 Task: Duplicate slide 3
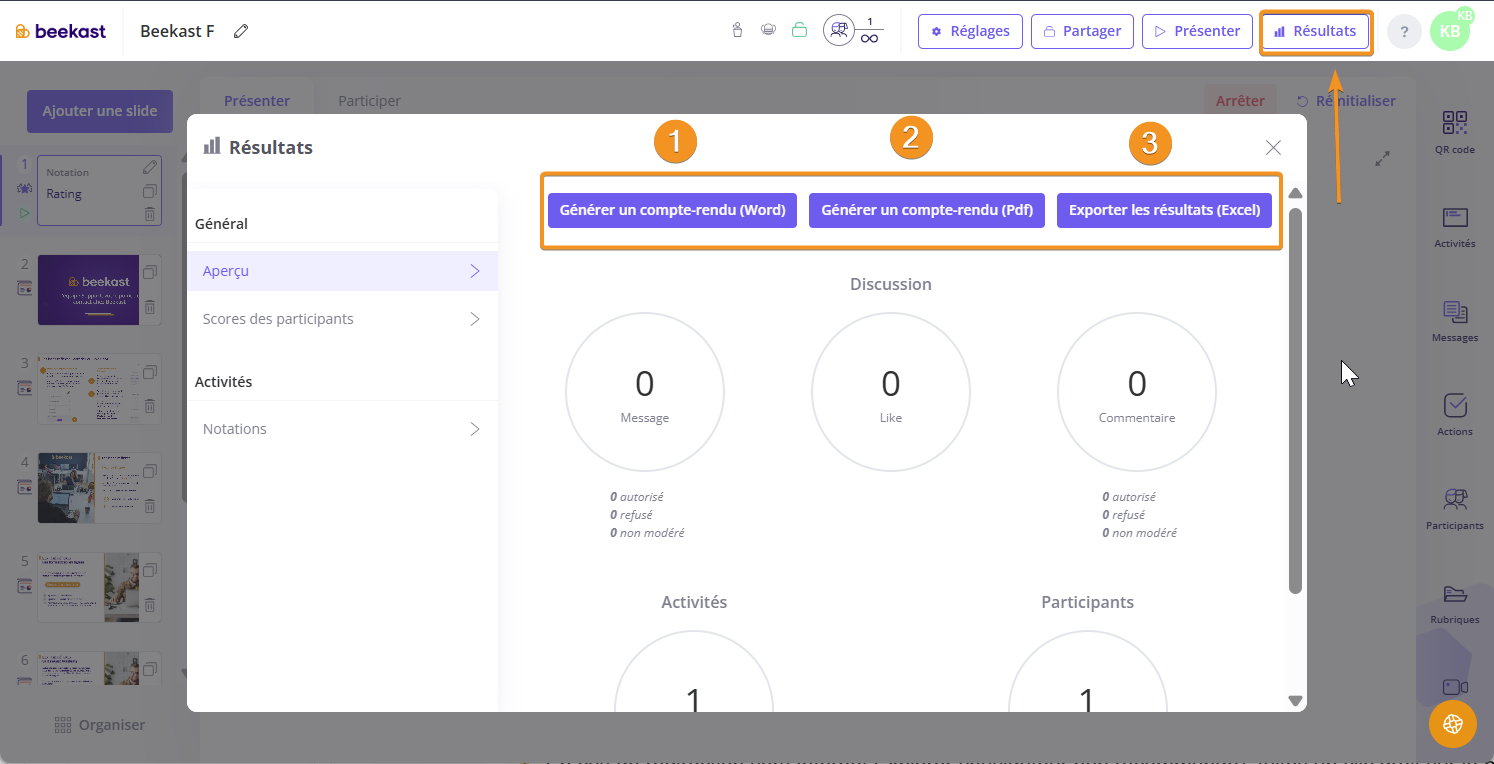pyautogui.click(x=149, y=372)
